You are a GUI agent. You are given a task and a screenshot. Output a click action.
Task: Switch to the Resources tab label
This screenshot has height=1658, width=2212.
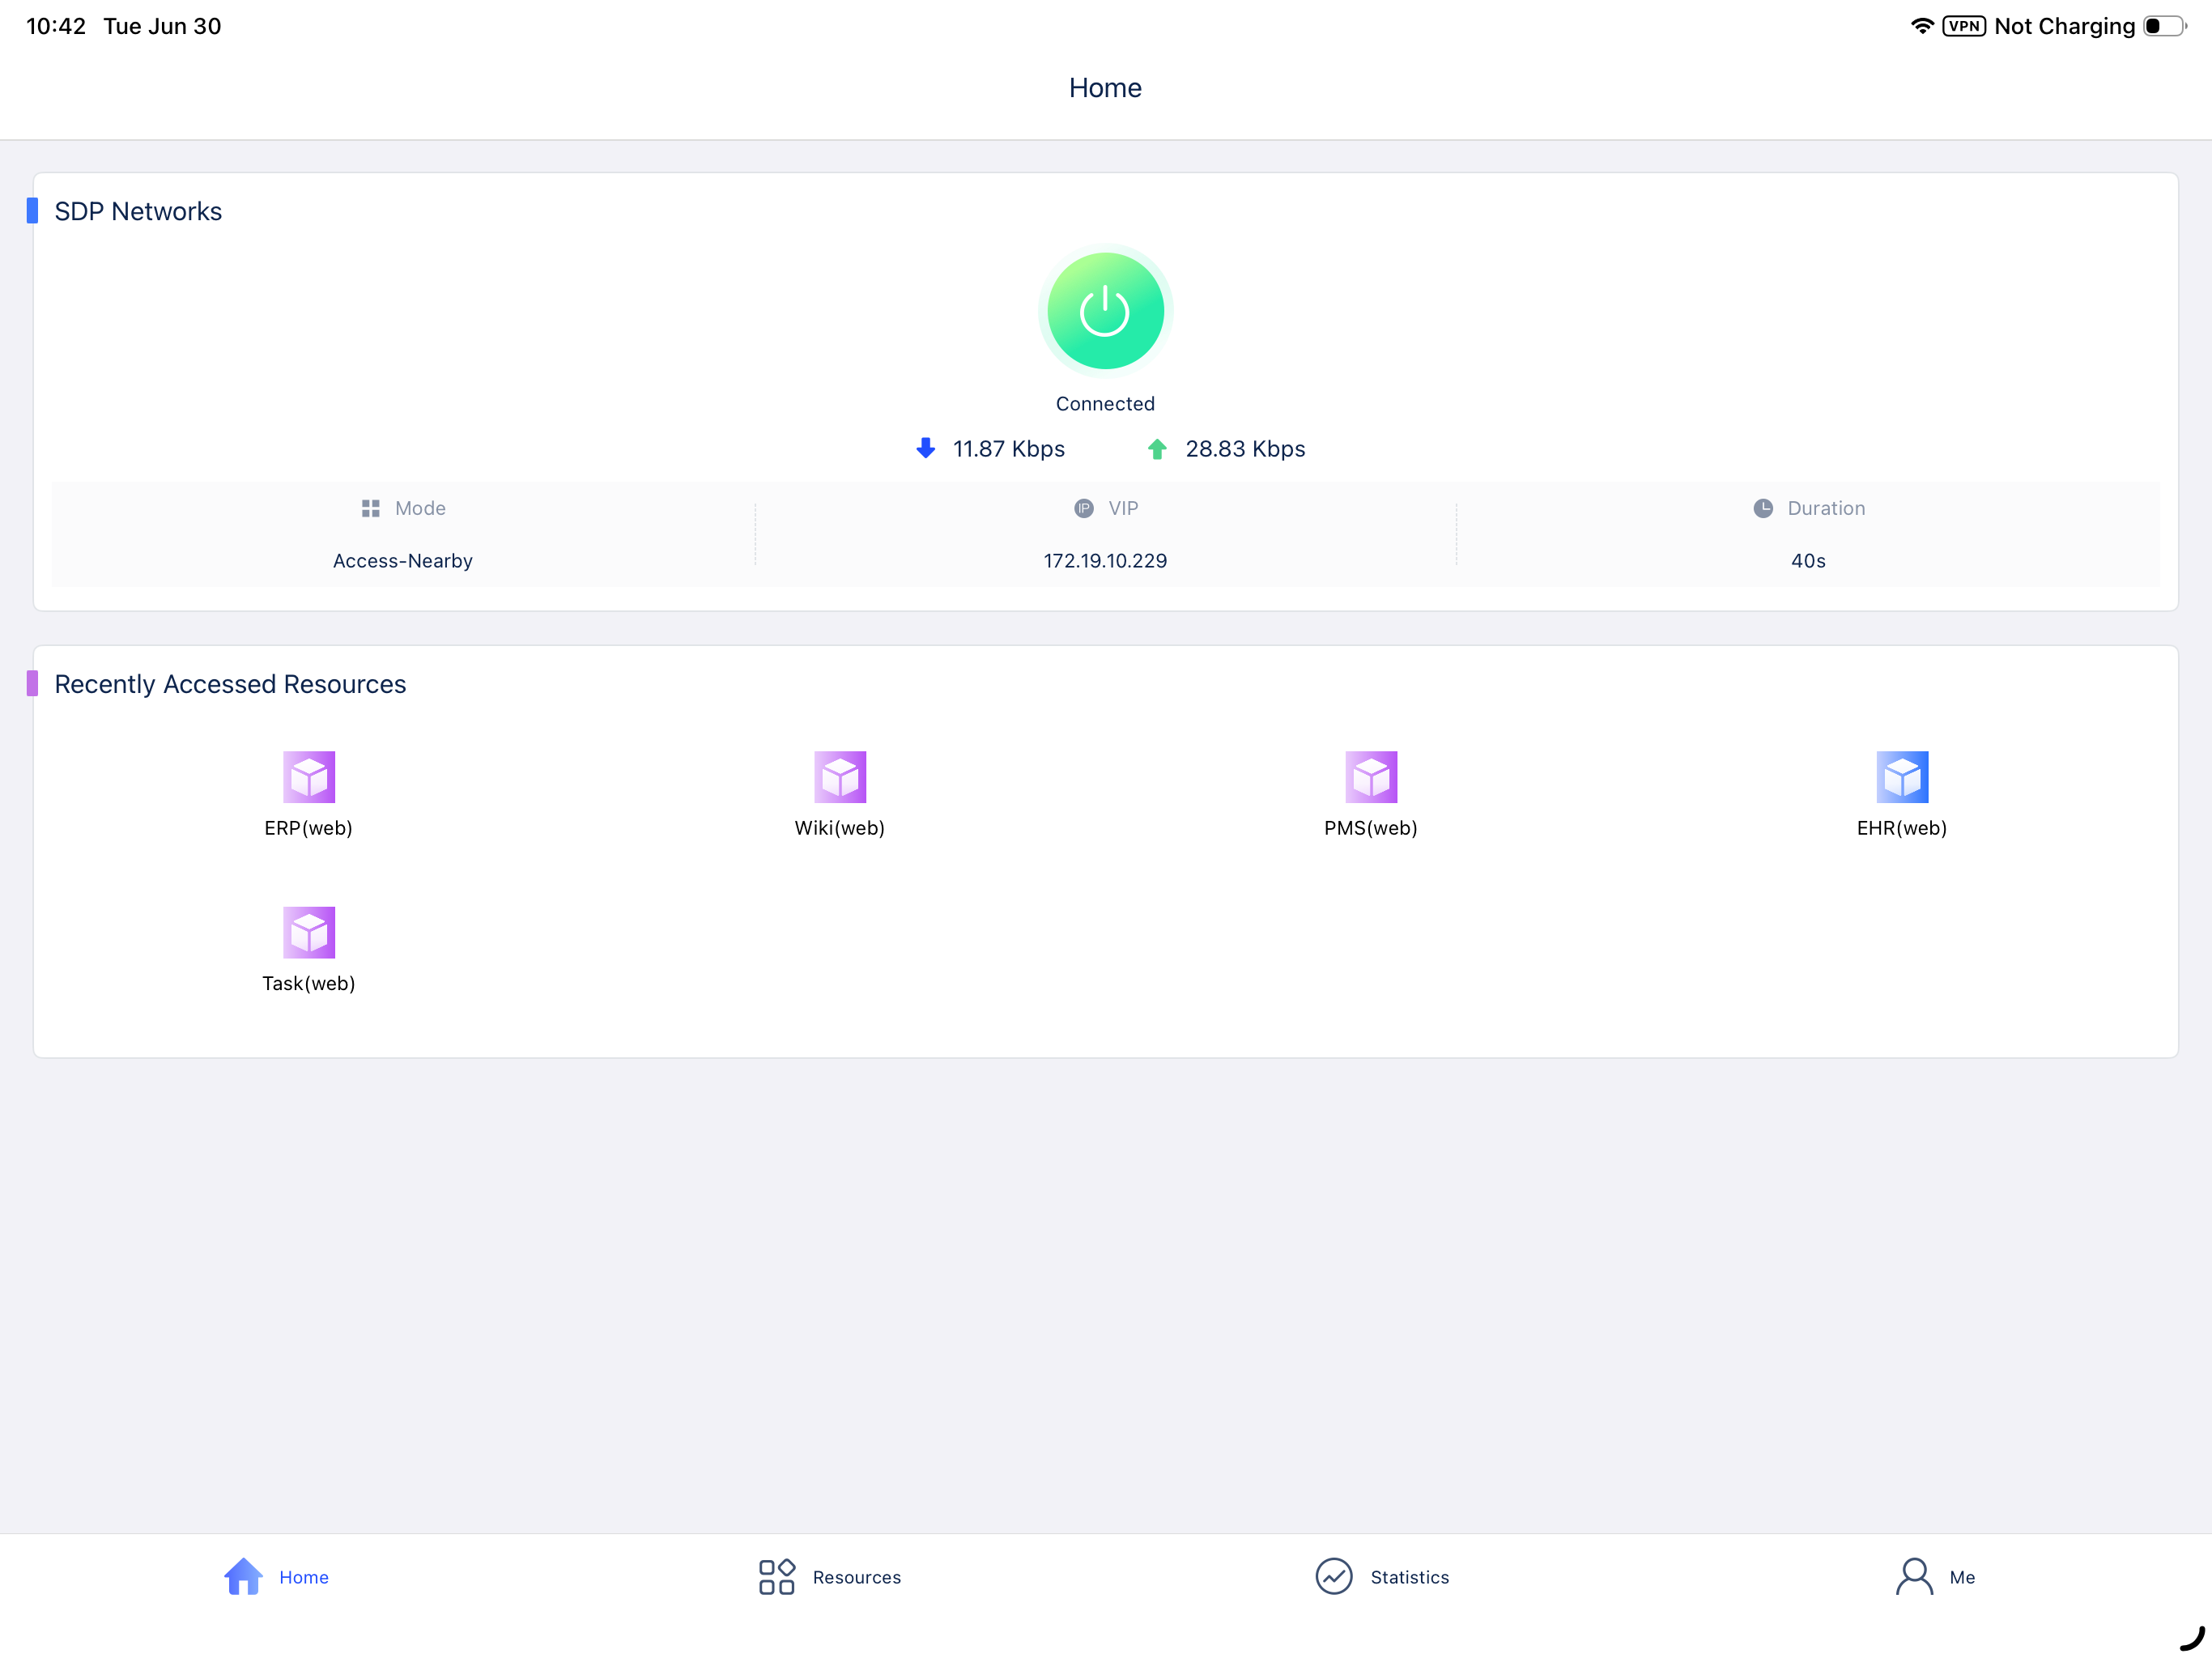pos(857,1577)
